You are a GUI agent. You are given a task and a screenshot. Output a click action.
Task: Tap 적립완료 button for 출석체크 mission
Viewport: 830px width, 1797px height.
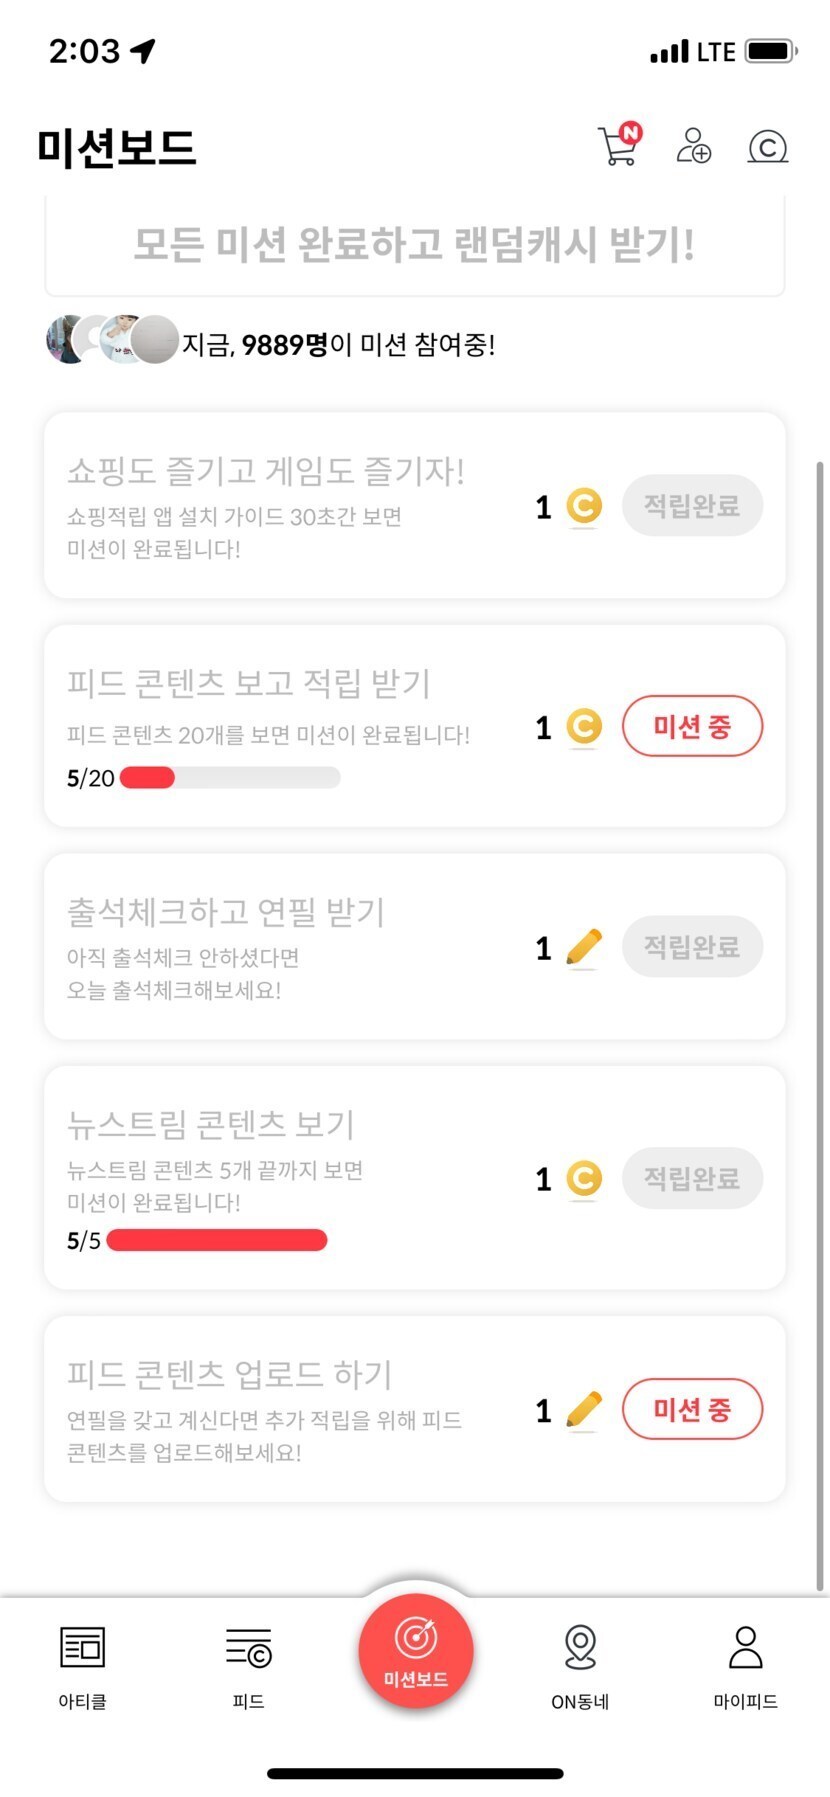tap(692, 946)
